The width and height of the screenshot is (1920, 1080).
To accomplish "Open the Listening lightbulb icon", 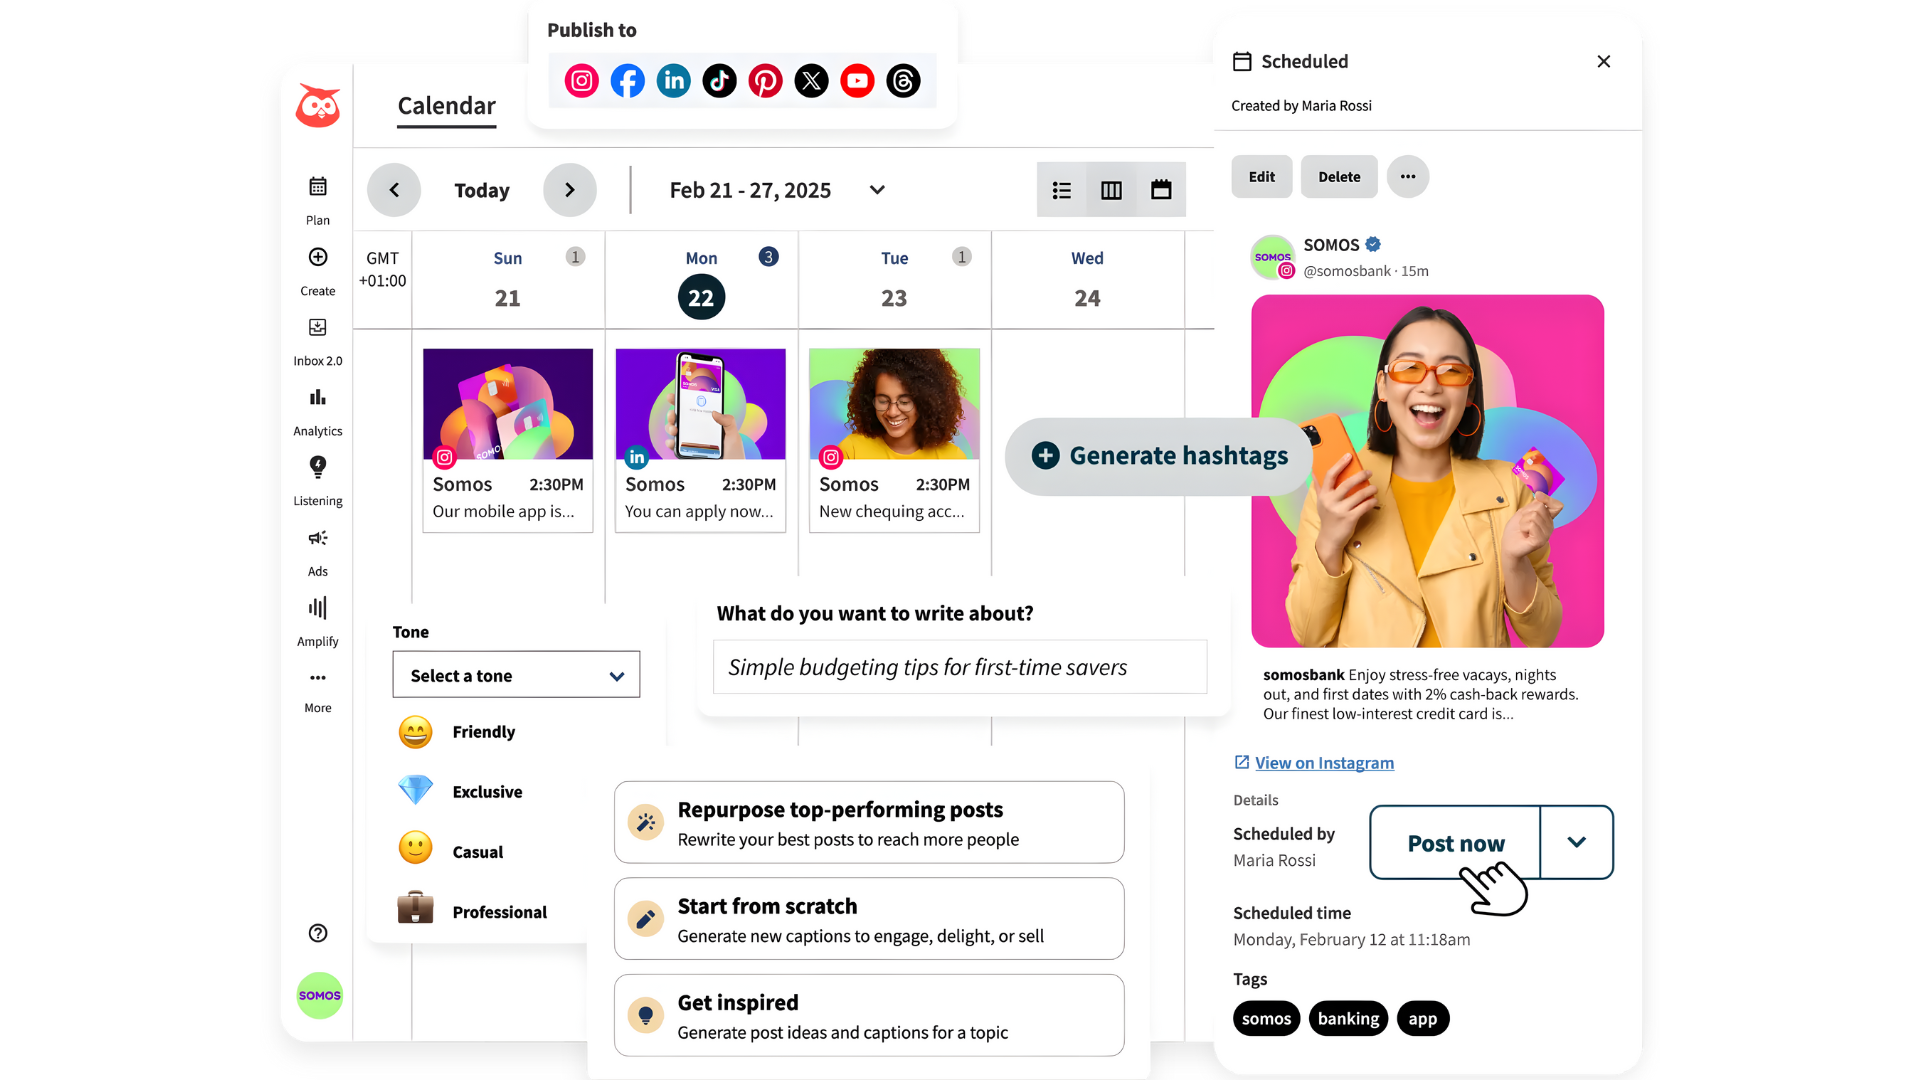I will (317, 468).
